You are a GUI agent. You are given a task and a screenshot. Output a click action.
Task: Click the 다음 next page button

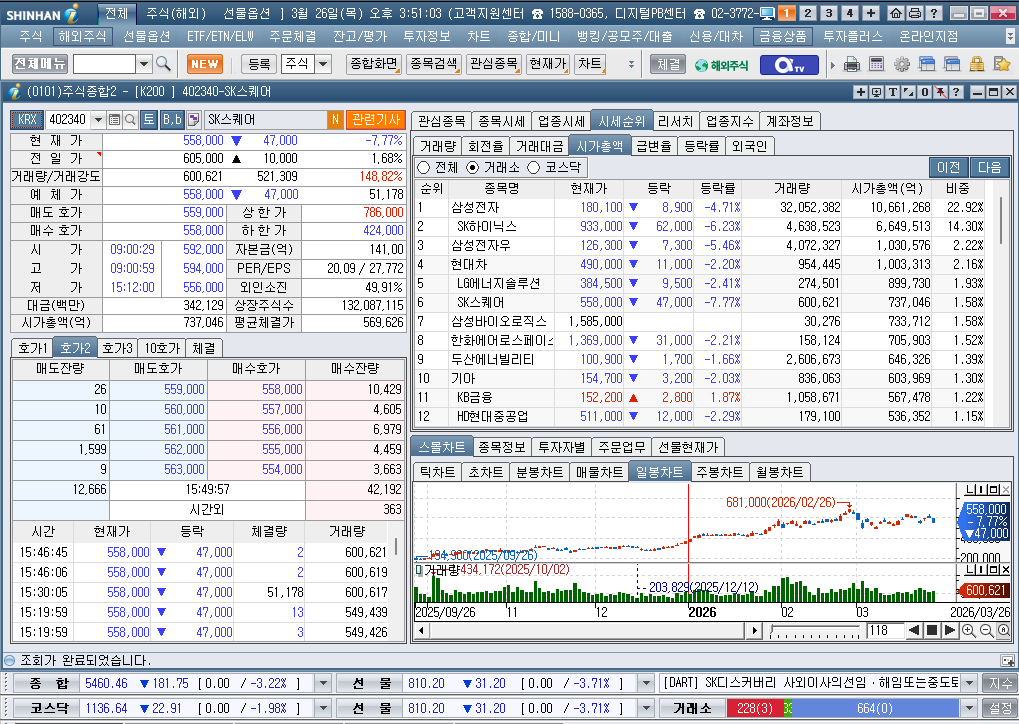tap(989, 168)
